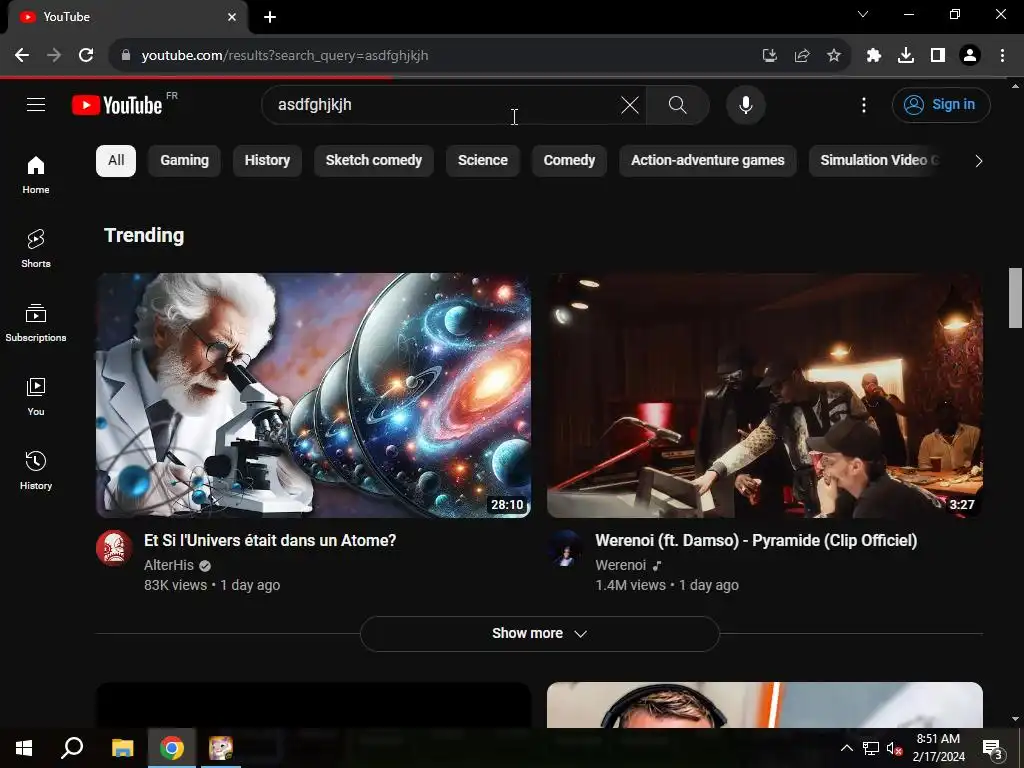Click the muted volume tray icon
The height and width of the screenshot is (768, 1024).
[x=894, y=748]
